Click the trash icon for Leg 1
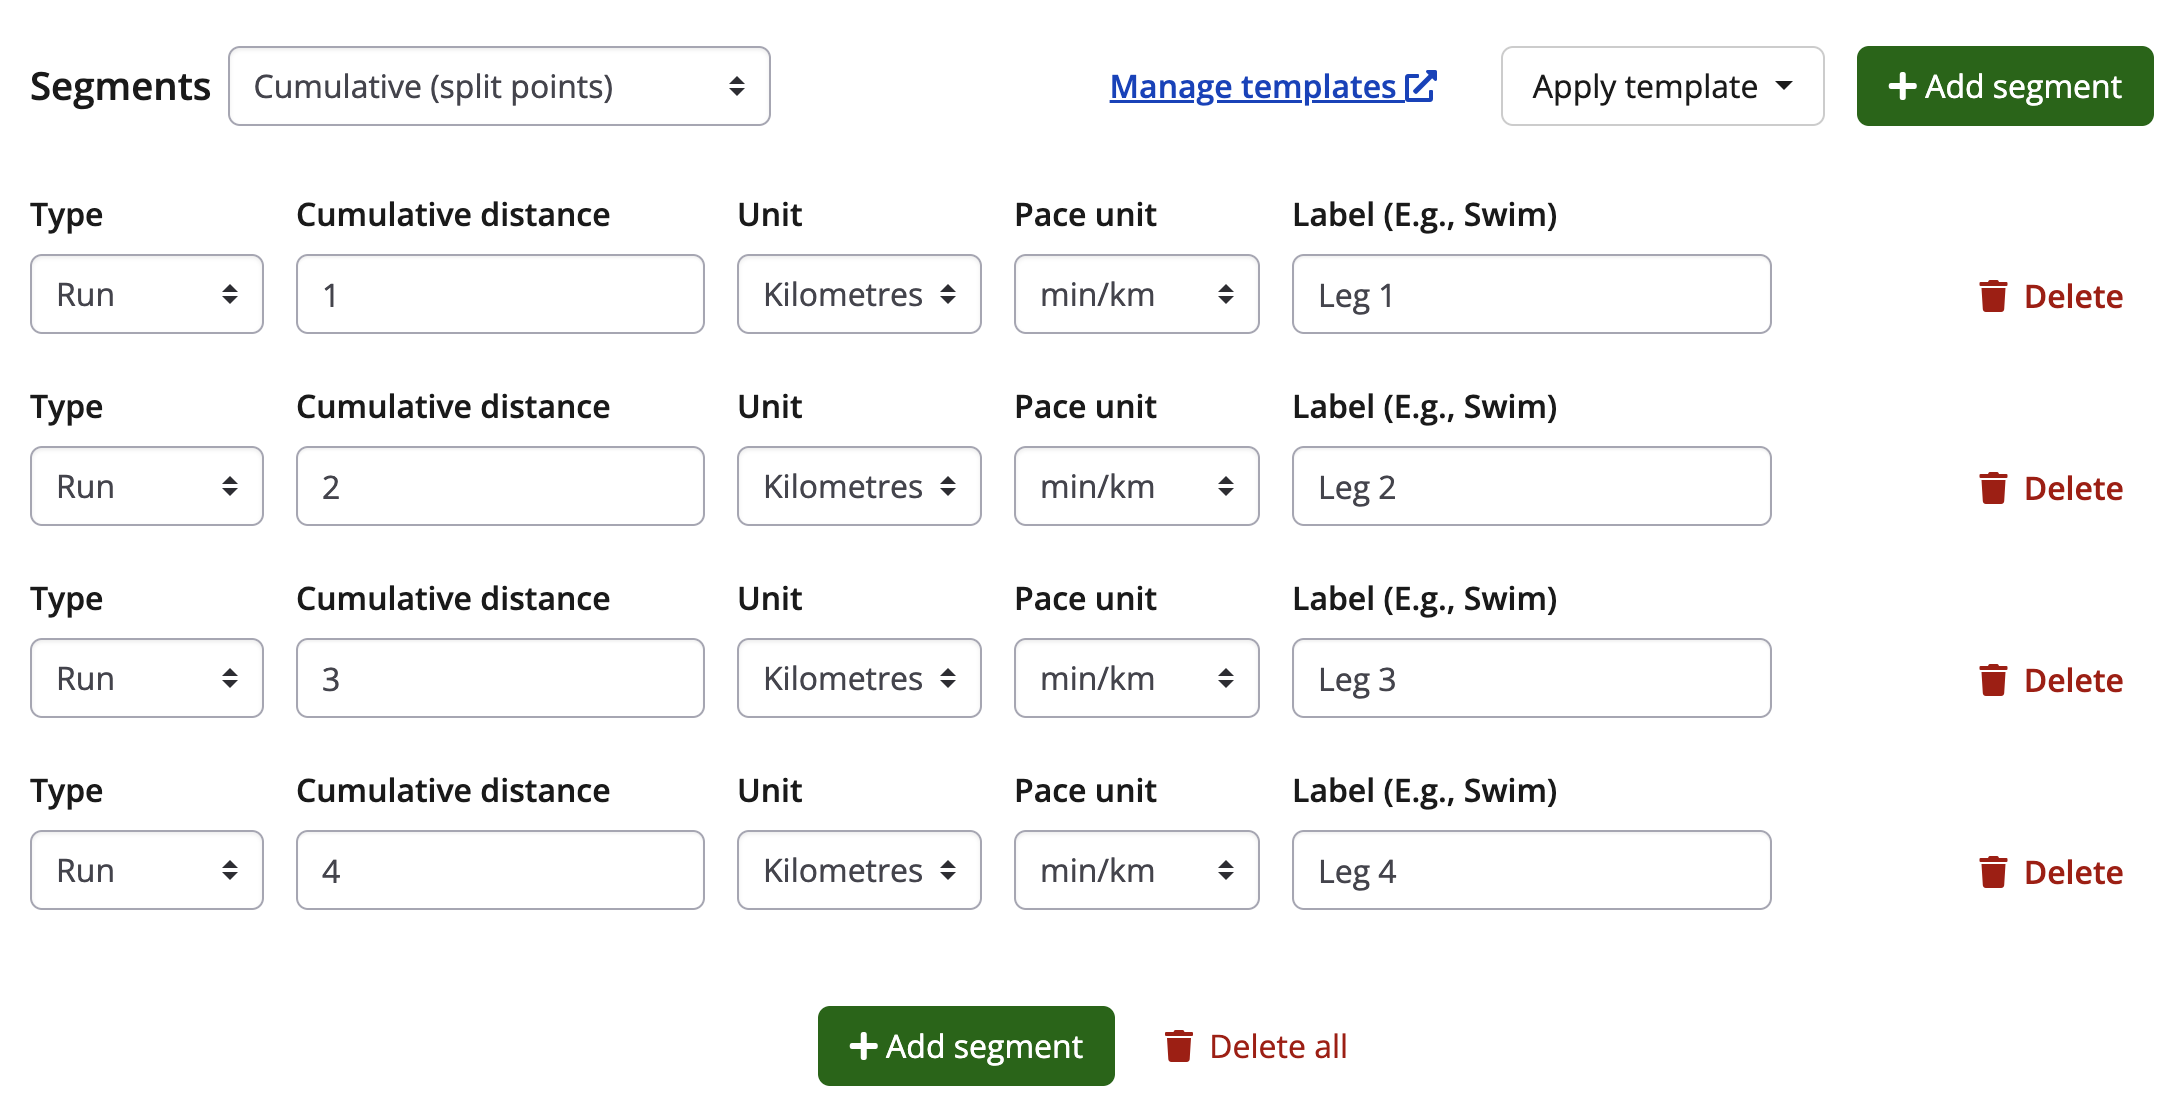 [1993, 296]
